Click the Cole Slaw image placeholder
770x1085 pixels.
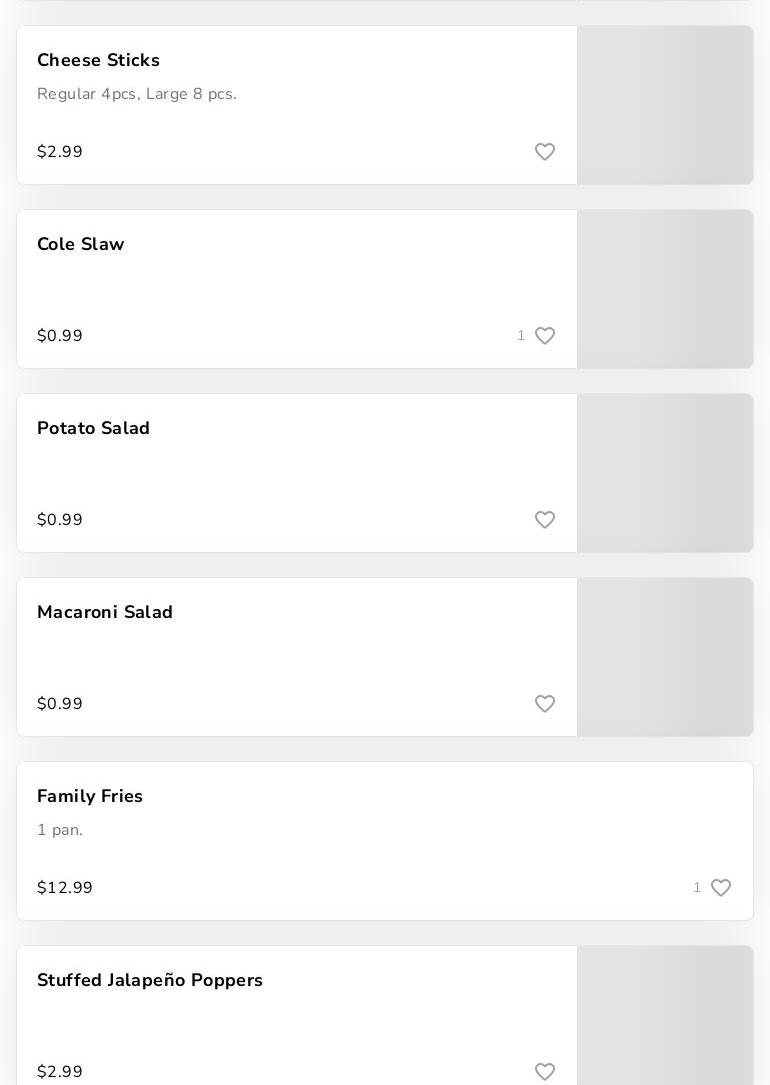[665, 289]
